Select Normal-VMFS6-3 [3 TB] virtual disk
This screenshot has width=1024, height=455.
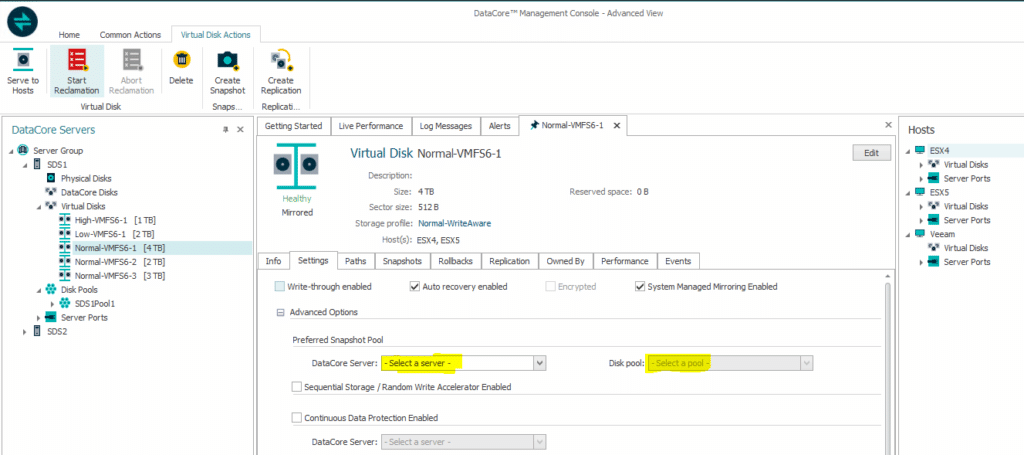tap(119, 275)
